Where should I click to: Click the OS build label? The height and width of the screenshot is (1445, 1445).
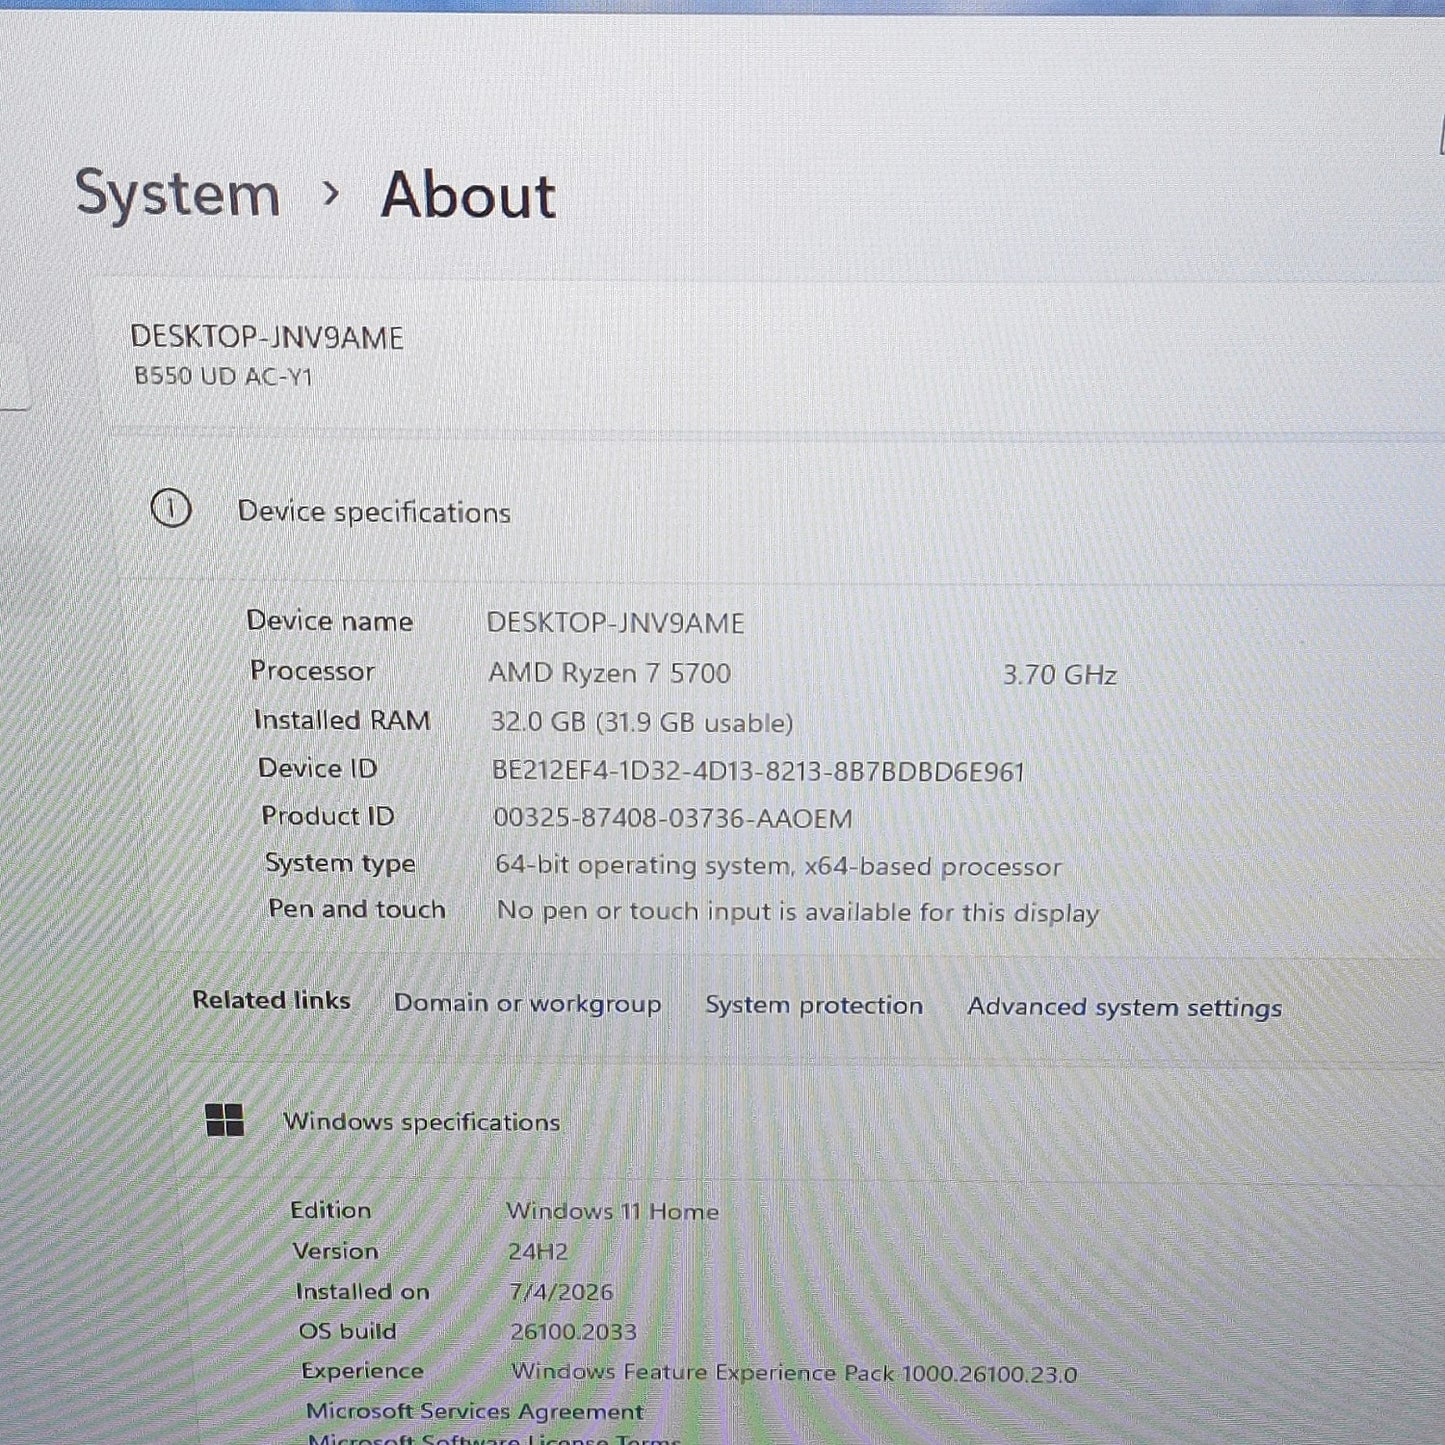(x=348, y=1331)
